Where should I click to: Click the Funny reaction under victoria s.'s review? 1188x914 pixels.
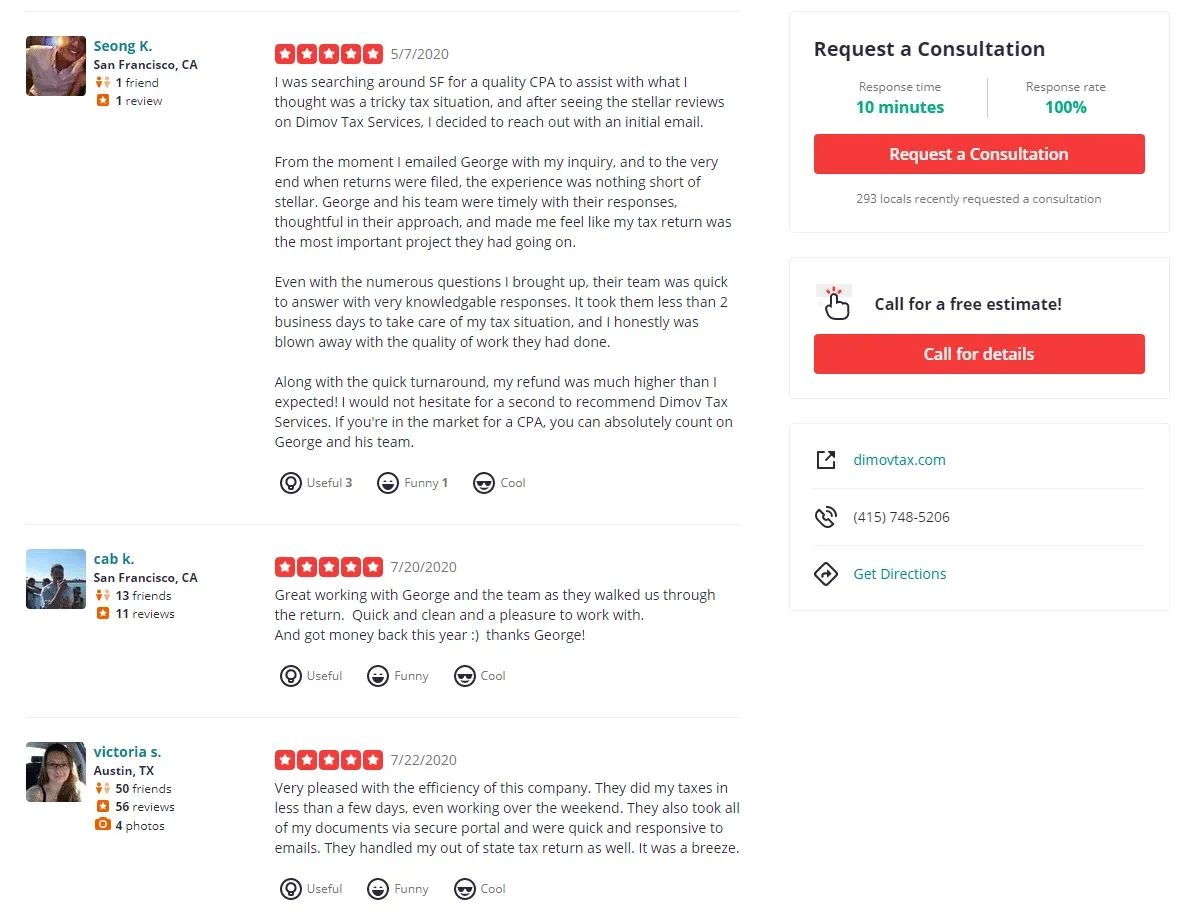[397, 889]
